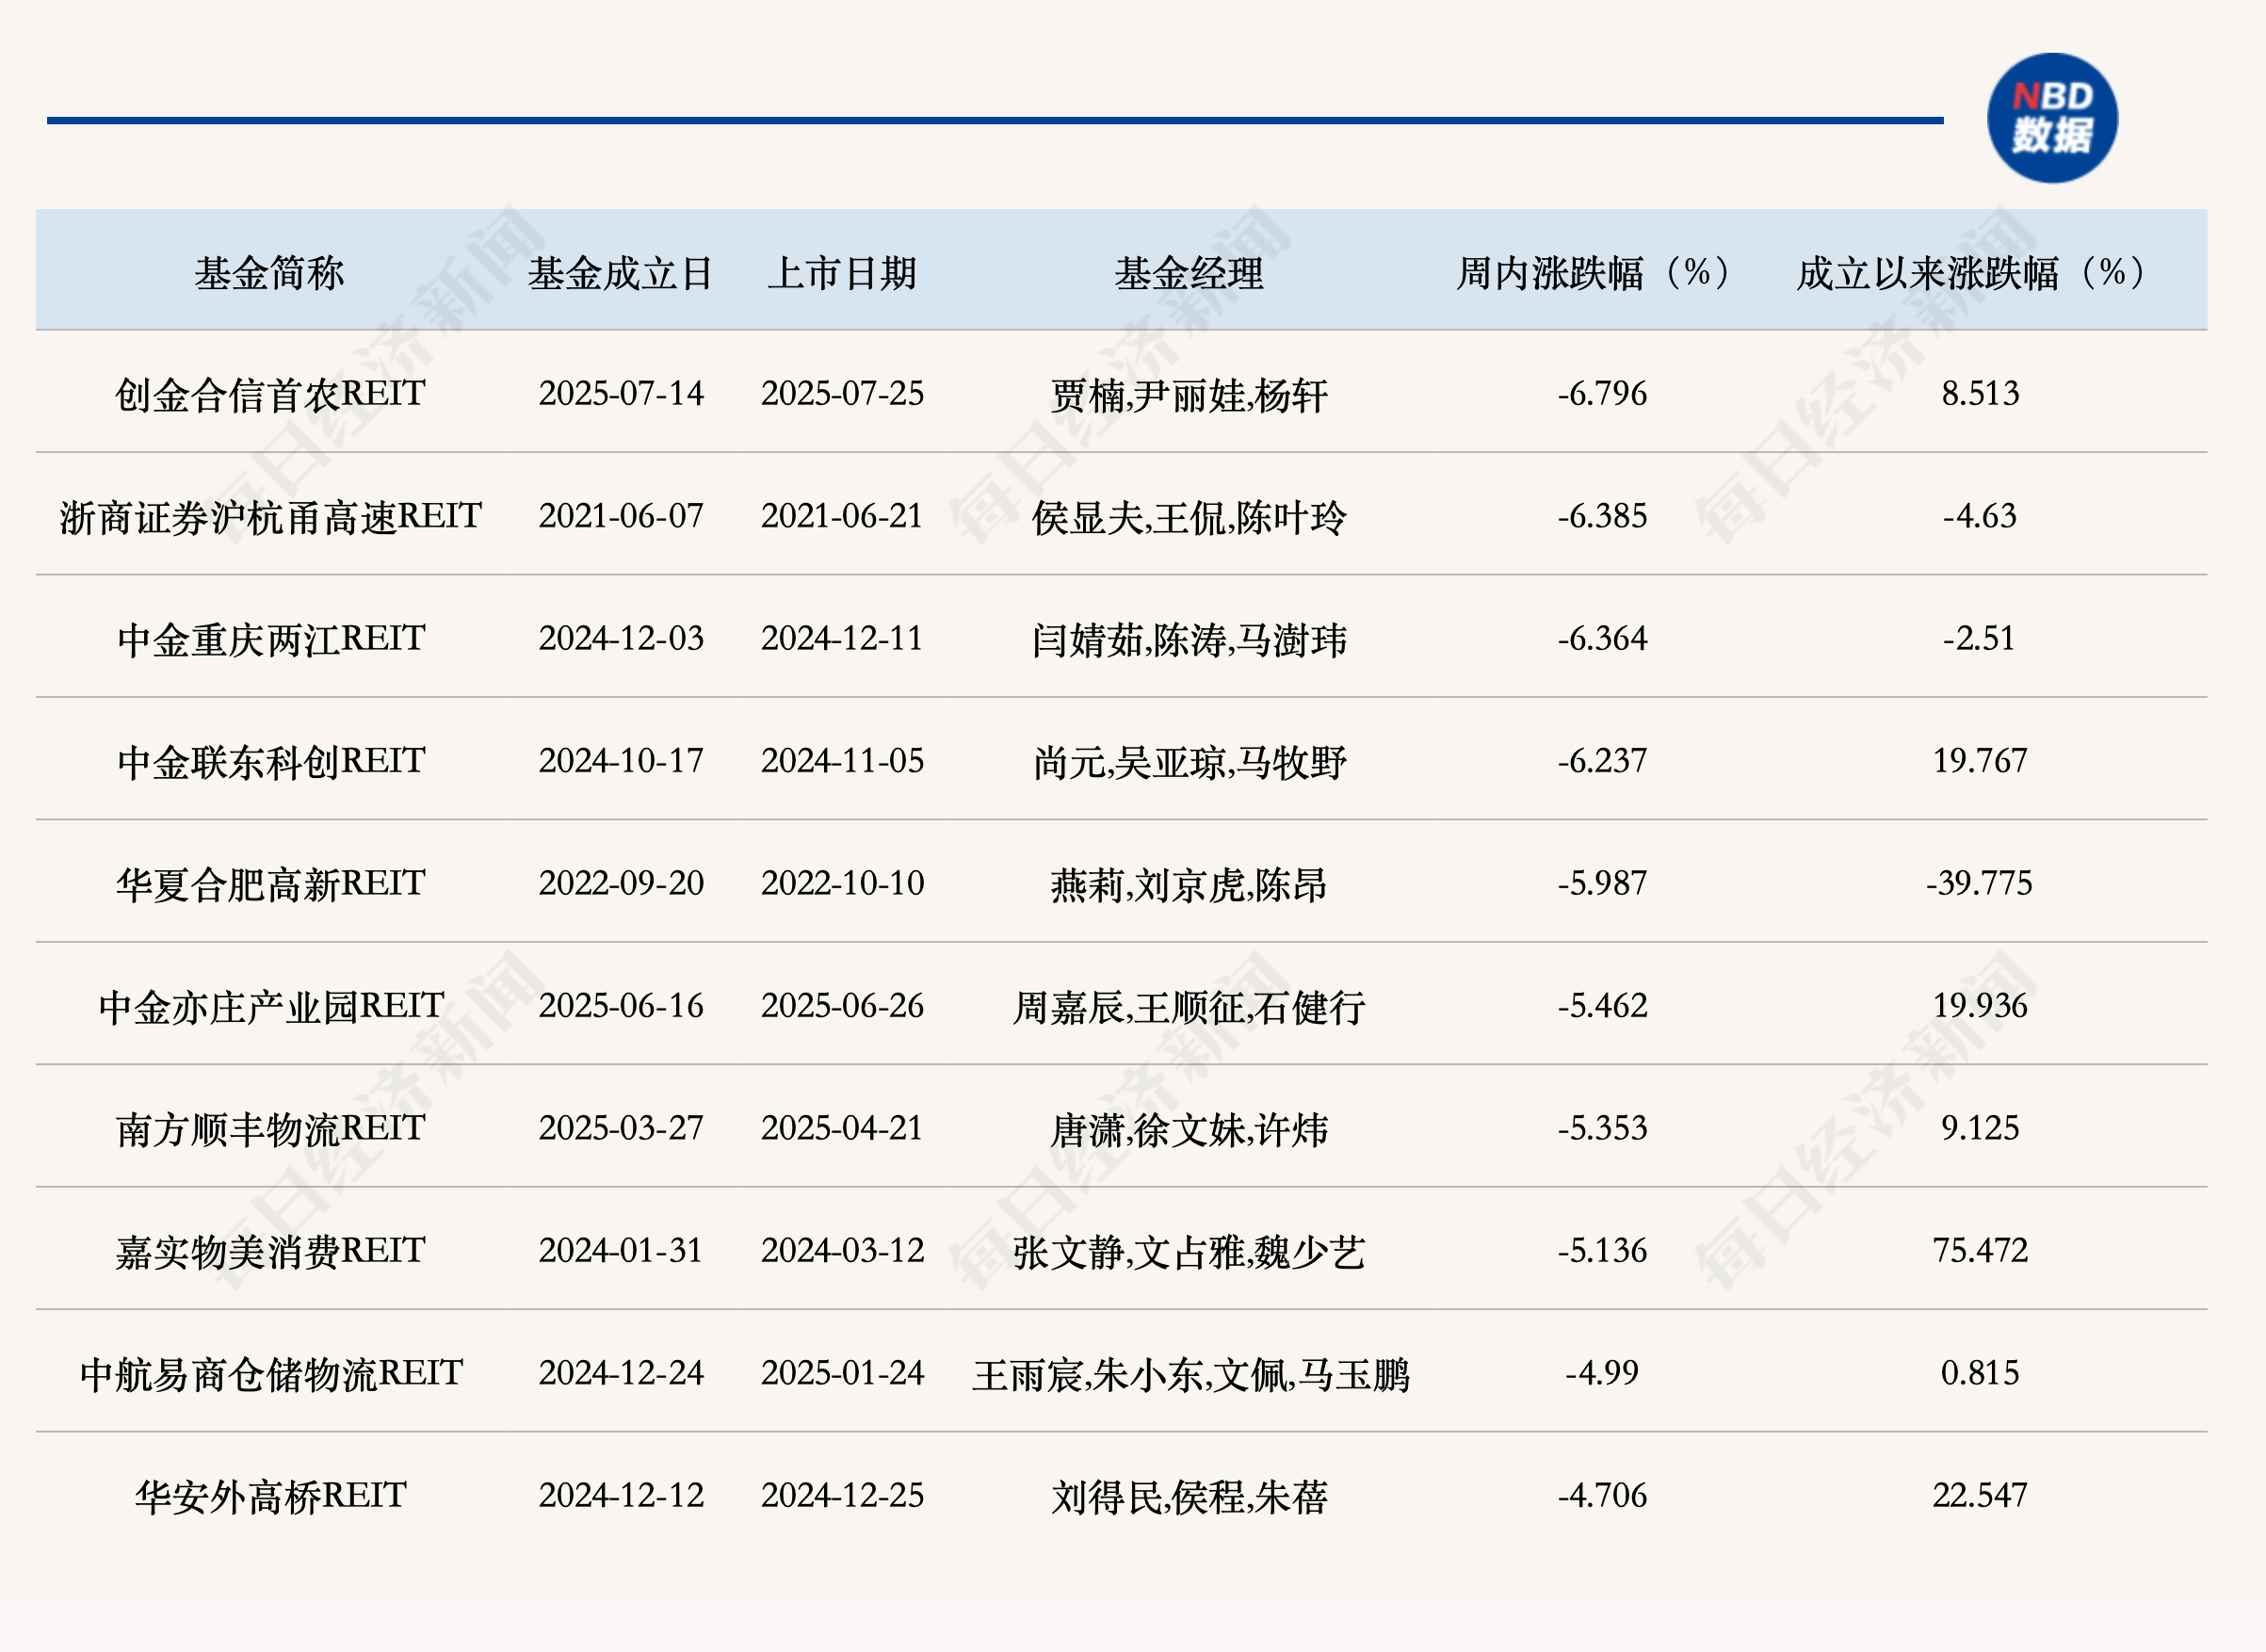Select managers 贾楠,尹丽娃,杨轩

(x=1189, y=396)
